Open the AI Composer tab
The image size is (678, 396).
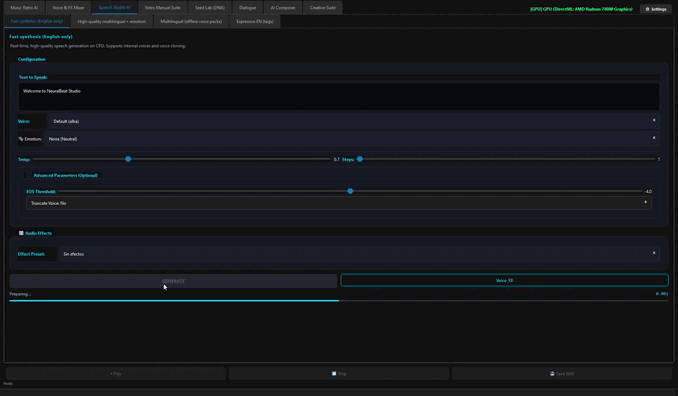click(x=283, y=8)
